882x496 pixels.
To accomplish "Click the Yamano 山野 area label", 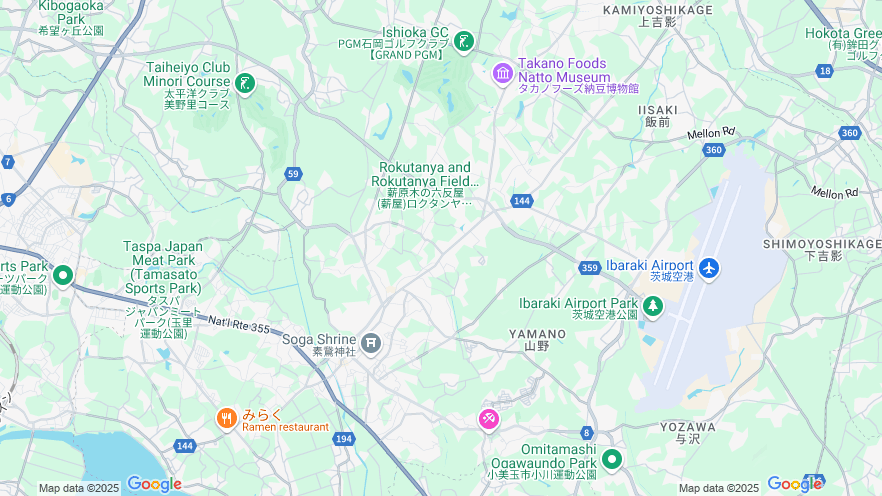I will [537, 340].
